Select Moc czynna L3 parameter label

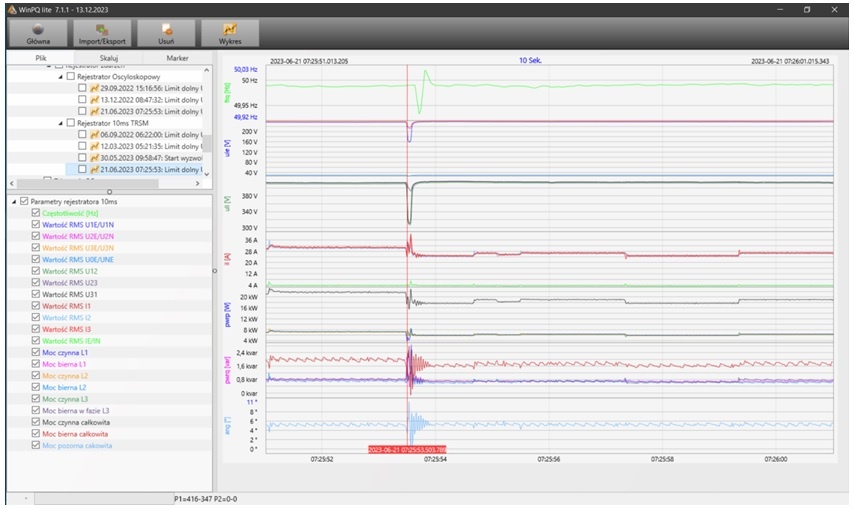(x=65, y=399)
